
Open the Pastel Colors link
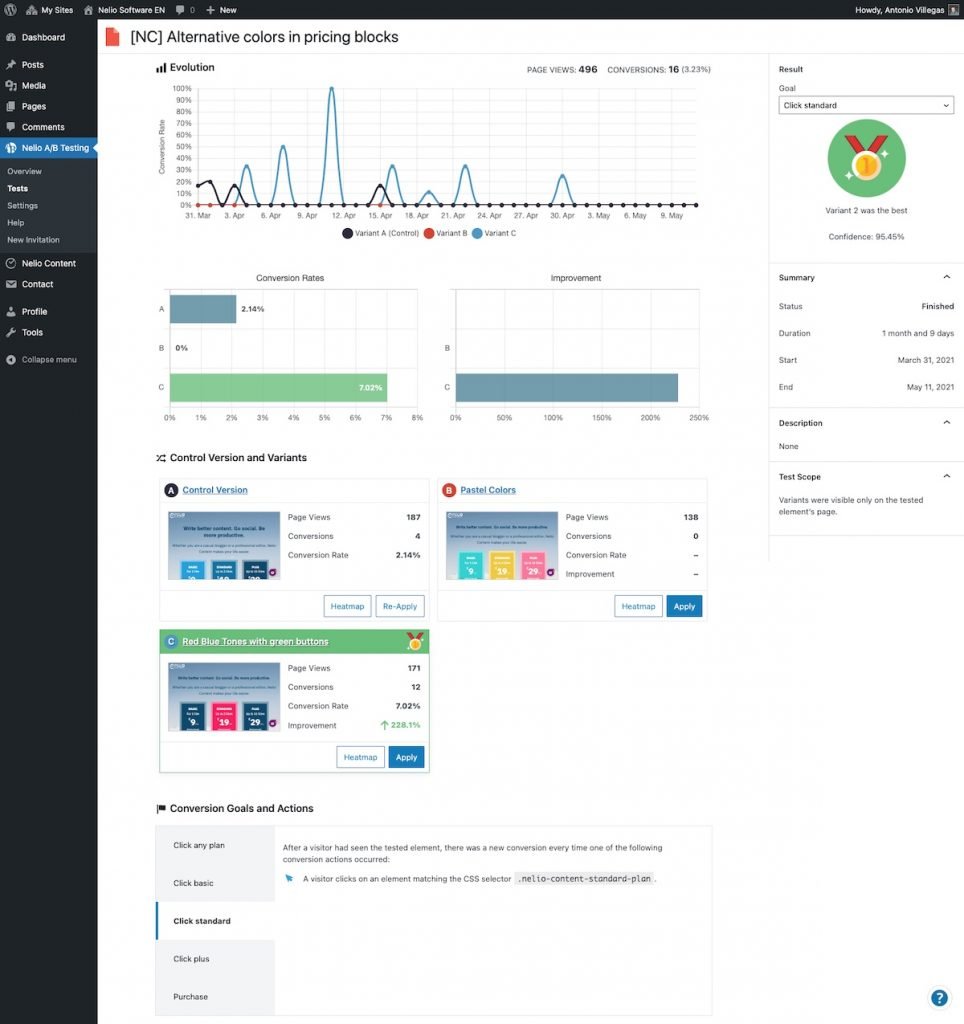[488, 490]
